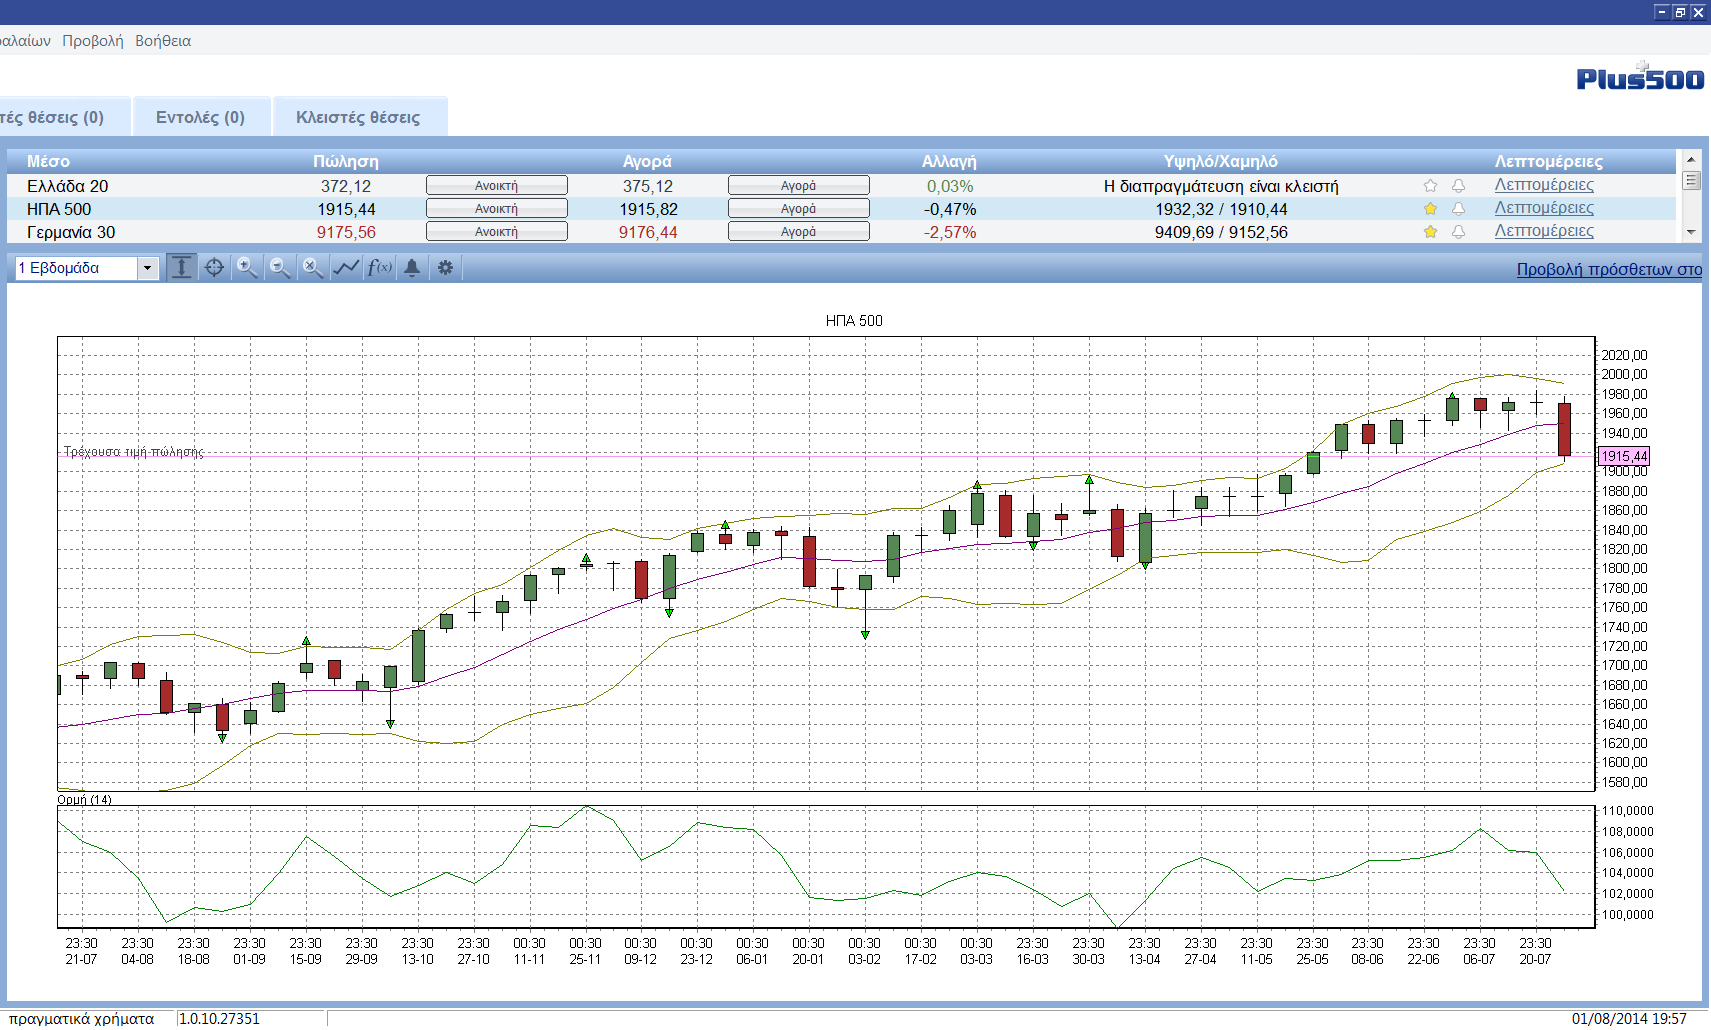Toggle favorite star for Γερμανία 30
This screenshot has width=1711, height=1030.
[1430, 231]
